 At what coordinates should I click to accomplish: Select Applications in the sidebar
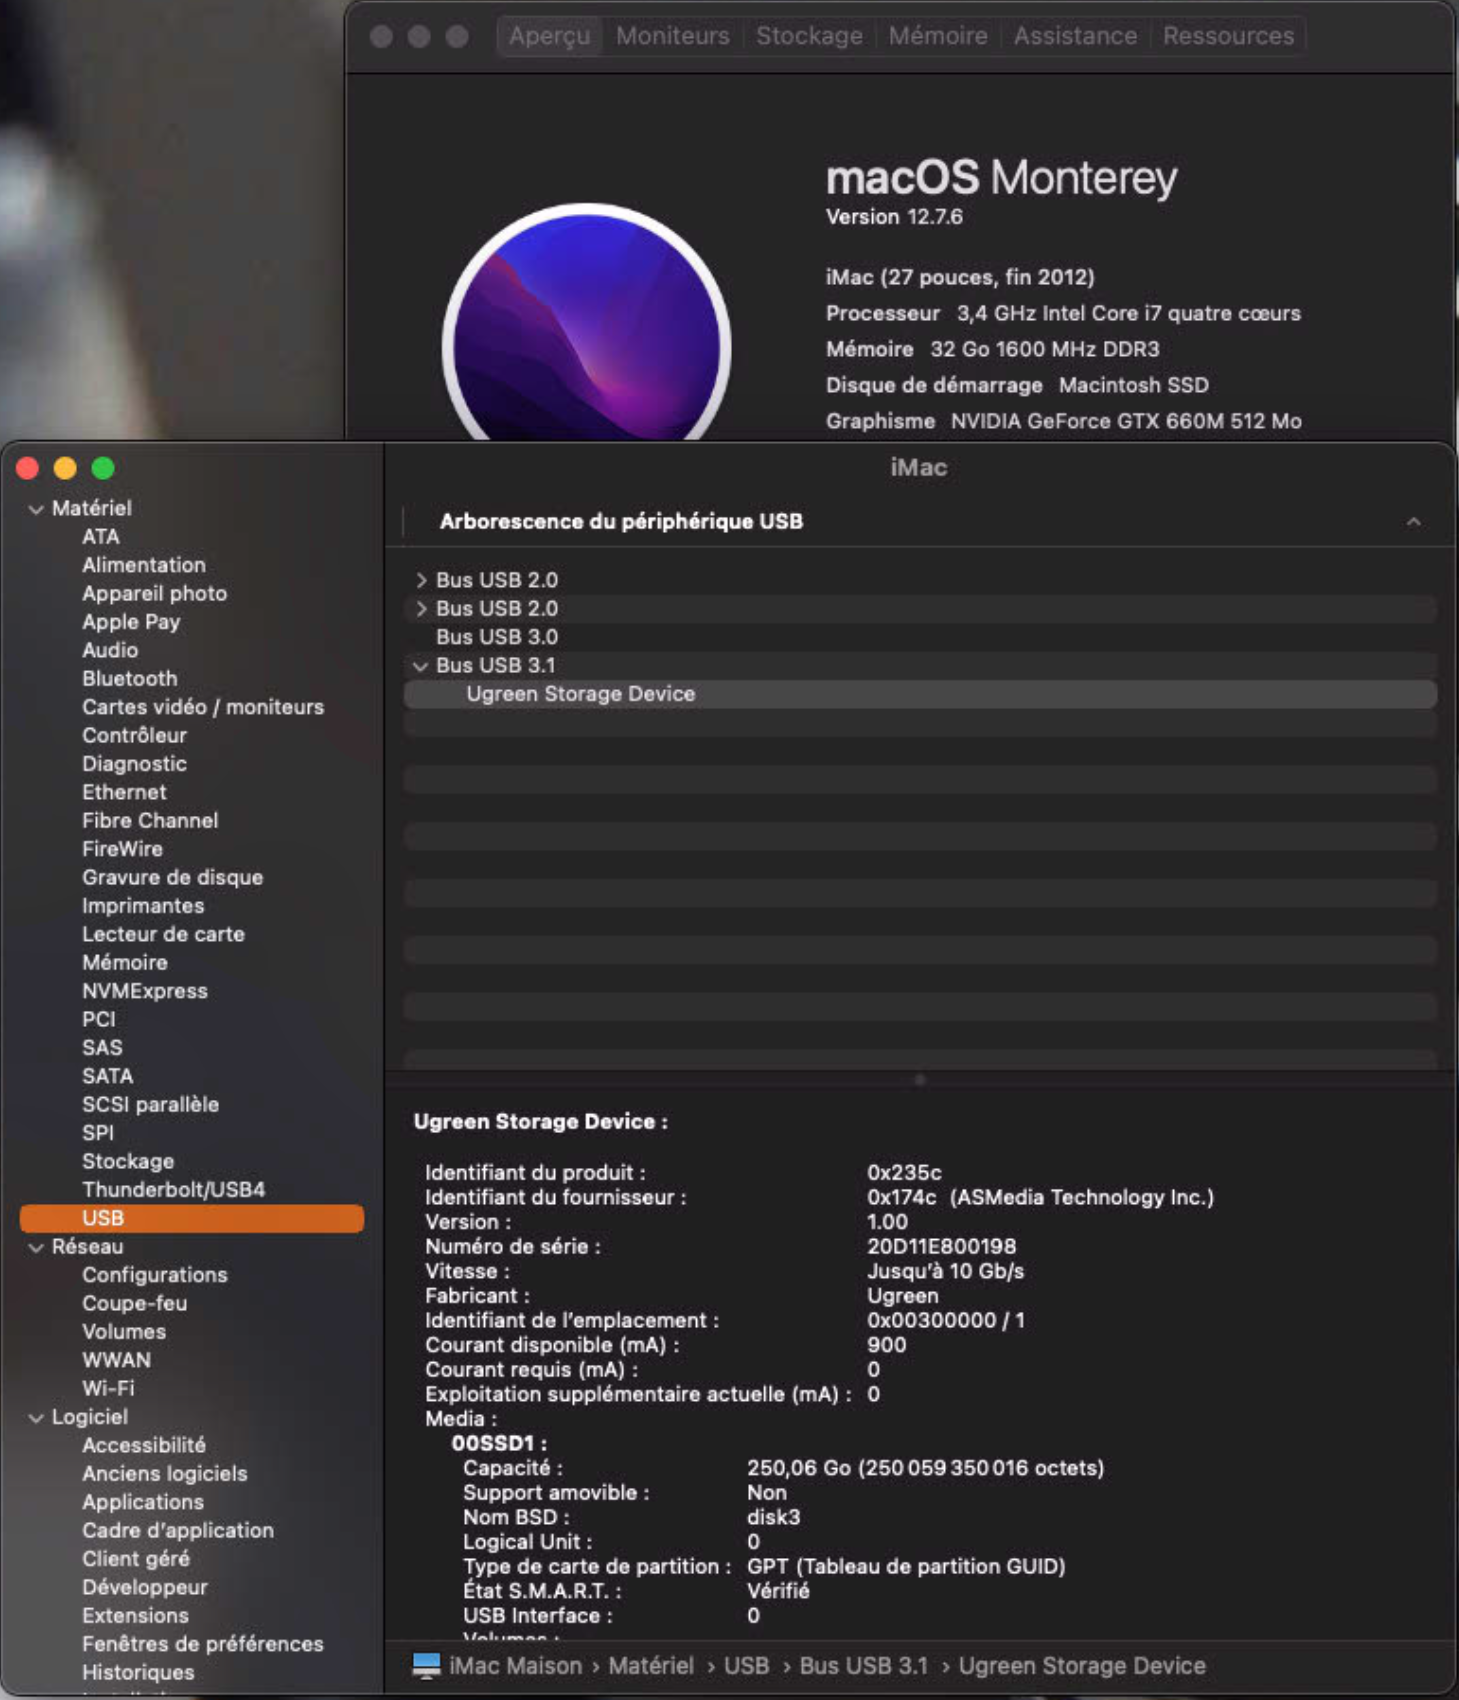coord(143,1502)
